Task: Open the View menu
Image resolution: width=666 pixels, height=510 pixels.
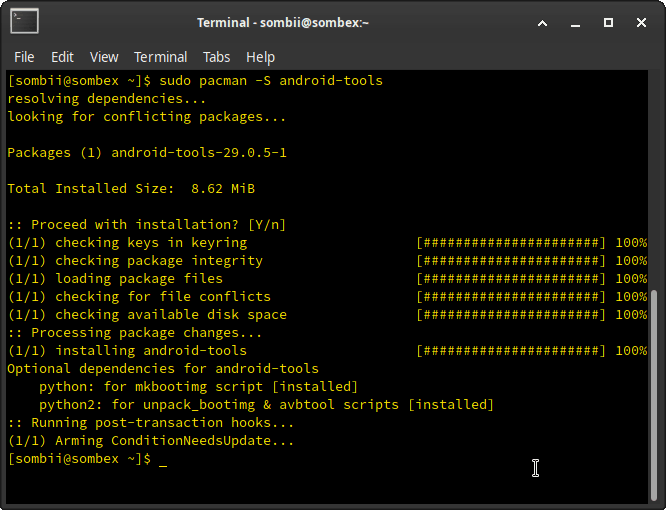Action: pyautogui.click(x=104, y=57)
